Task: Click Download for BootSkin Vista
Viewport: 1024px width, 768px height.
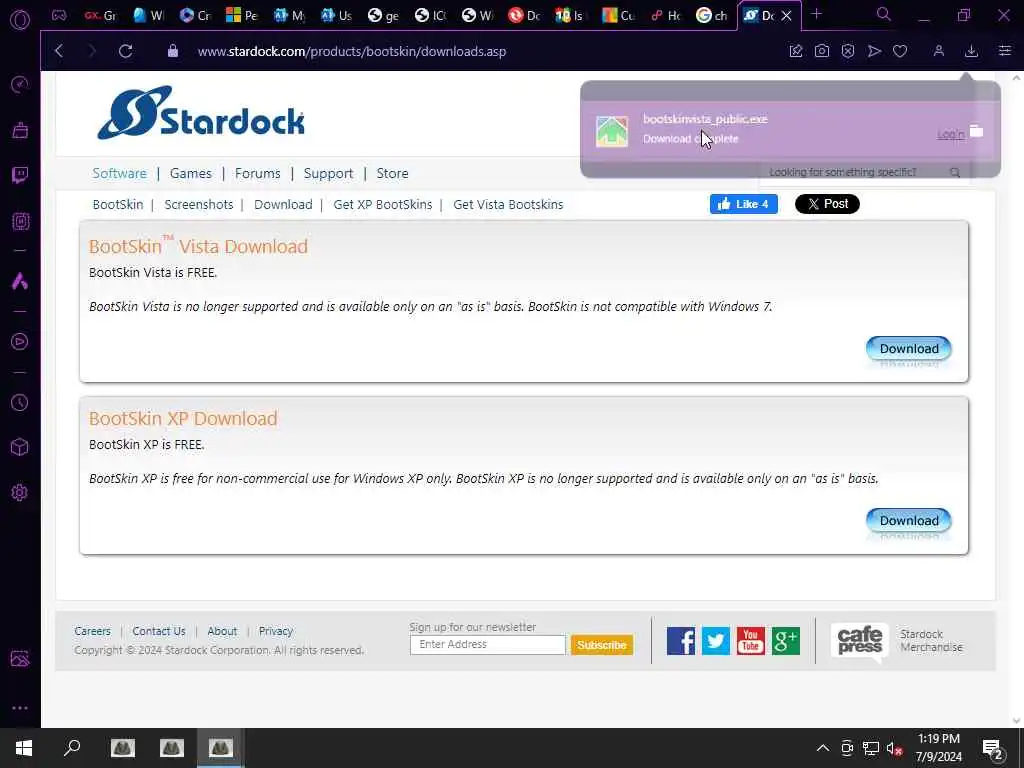Action: pyautogui.click(x=908, y=348)
